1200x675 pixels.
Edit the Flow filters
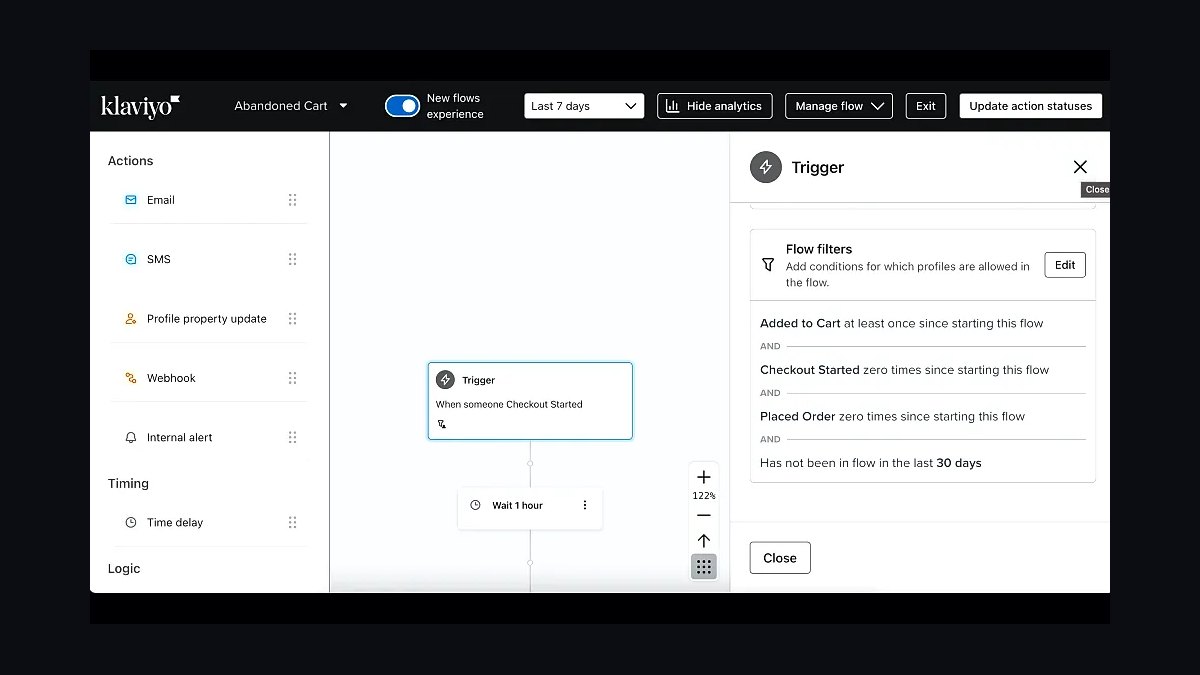click(1065, 265)
